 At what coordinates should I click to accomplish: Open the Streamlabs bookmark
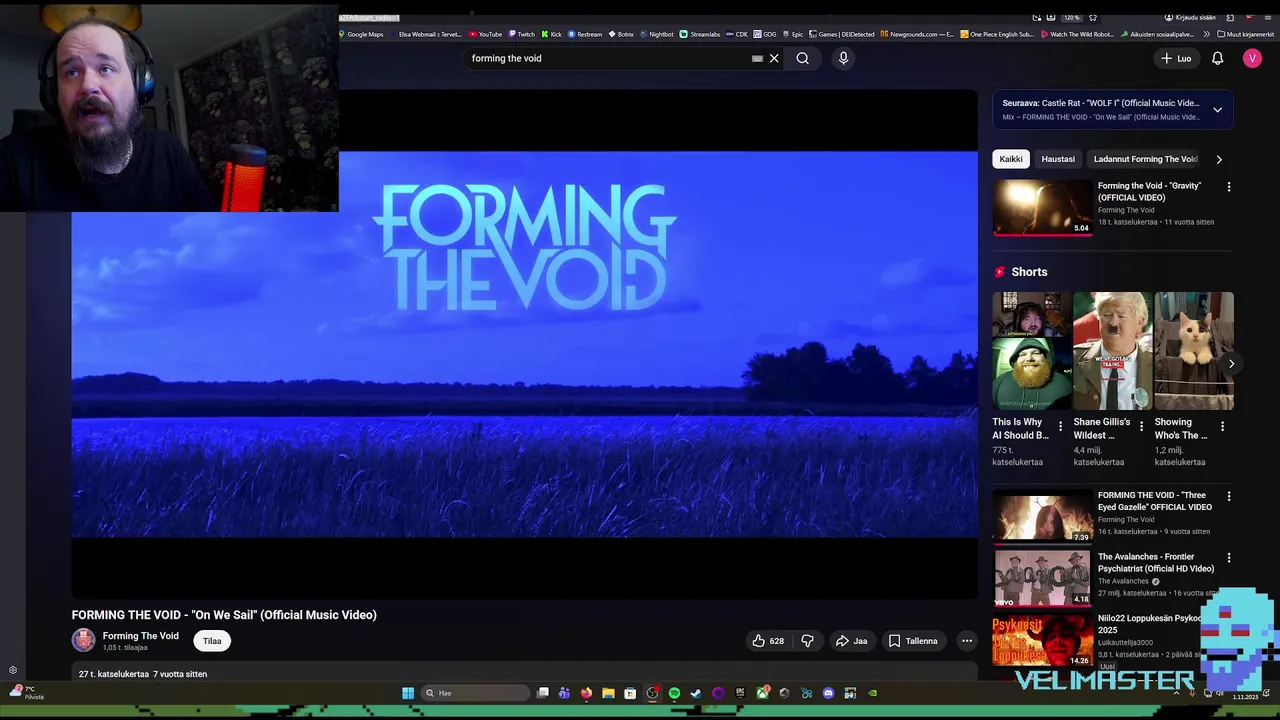699,34
